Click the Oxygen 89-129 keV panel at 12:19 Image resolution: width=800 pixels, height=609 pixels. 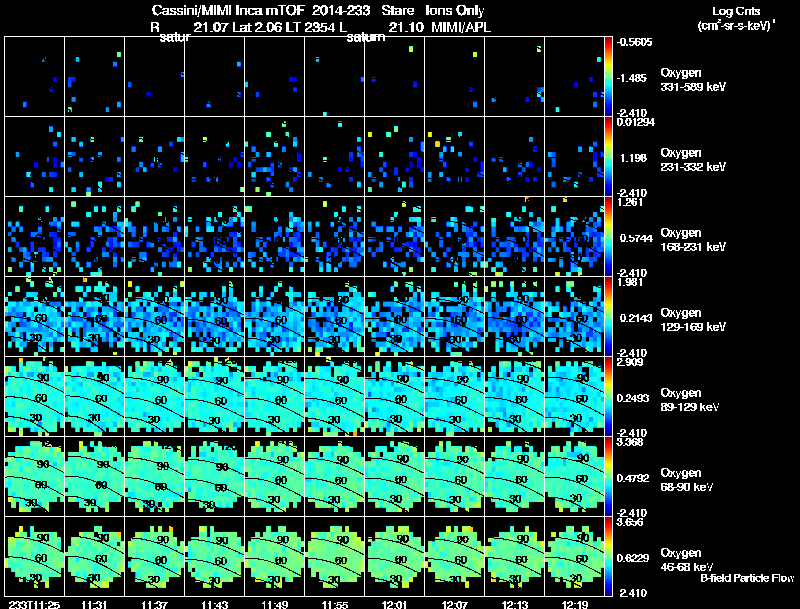[574, 396]
